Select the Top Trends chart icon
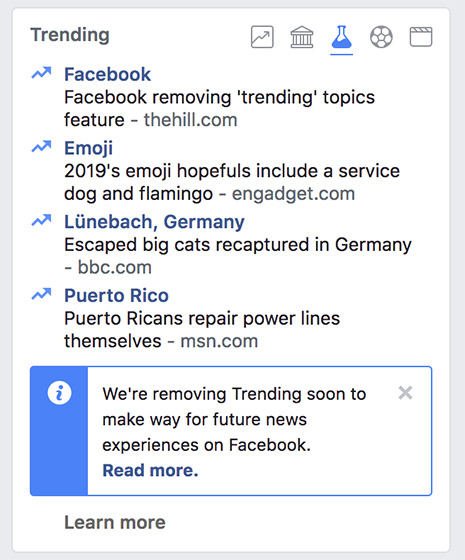This screenshot has height=560, width=465. click(262, 37)
